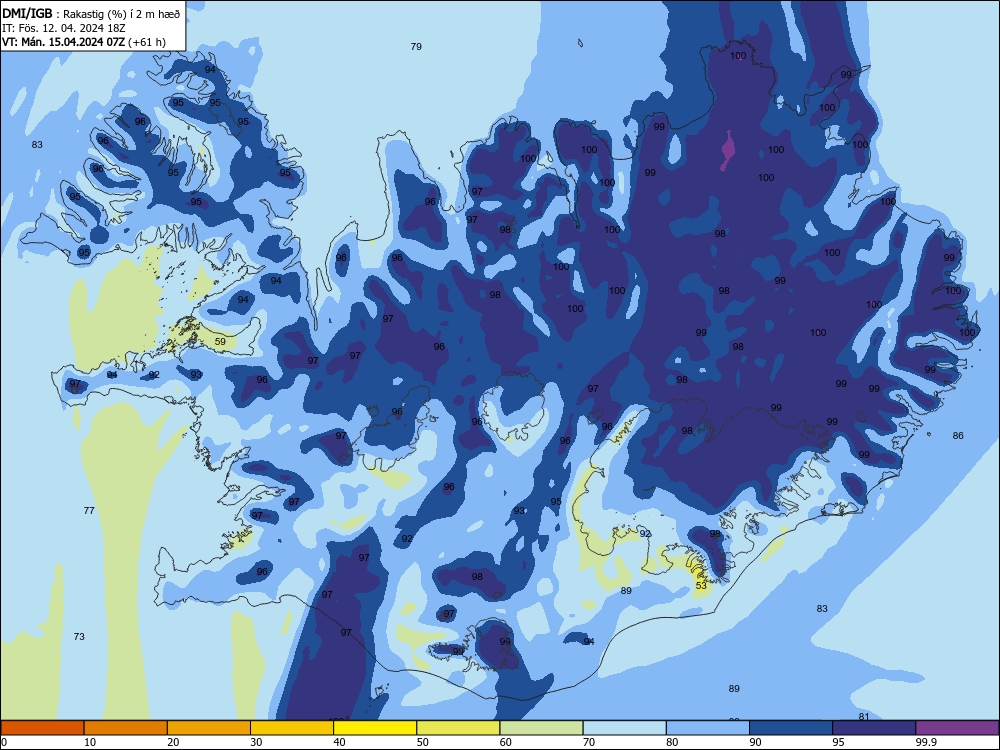This screenshot has width=1000, height=750.
Task: Click the 81 humidity value near the legend
Action: 864,716
